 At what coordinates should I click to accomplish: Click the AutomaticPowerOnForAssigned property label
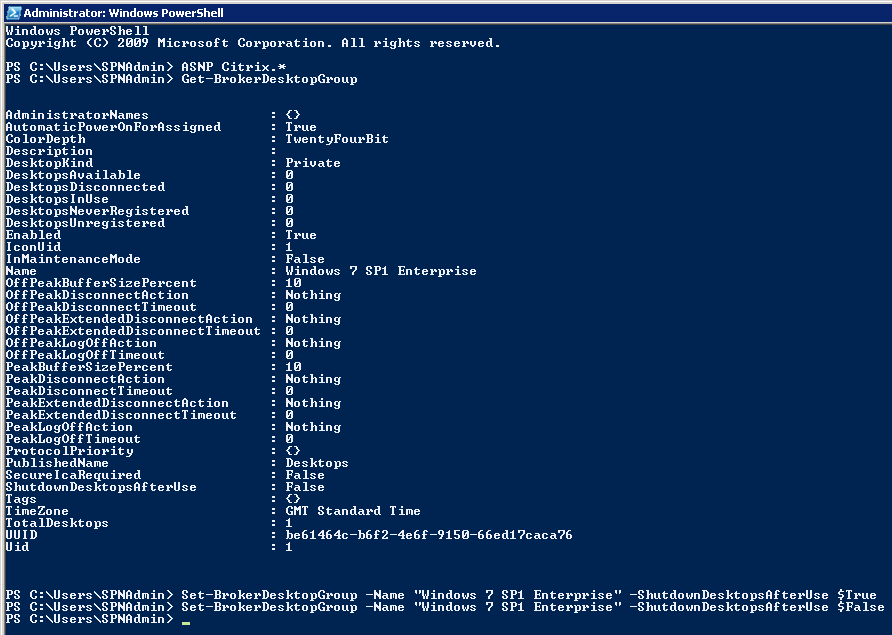pyautogui.click(x=113, y=127)
